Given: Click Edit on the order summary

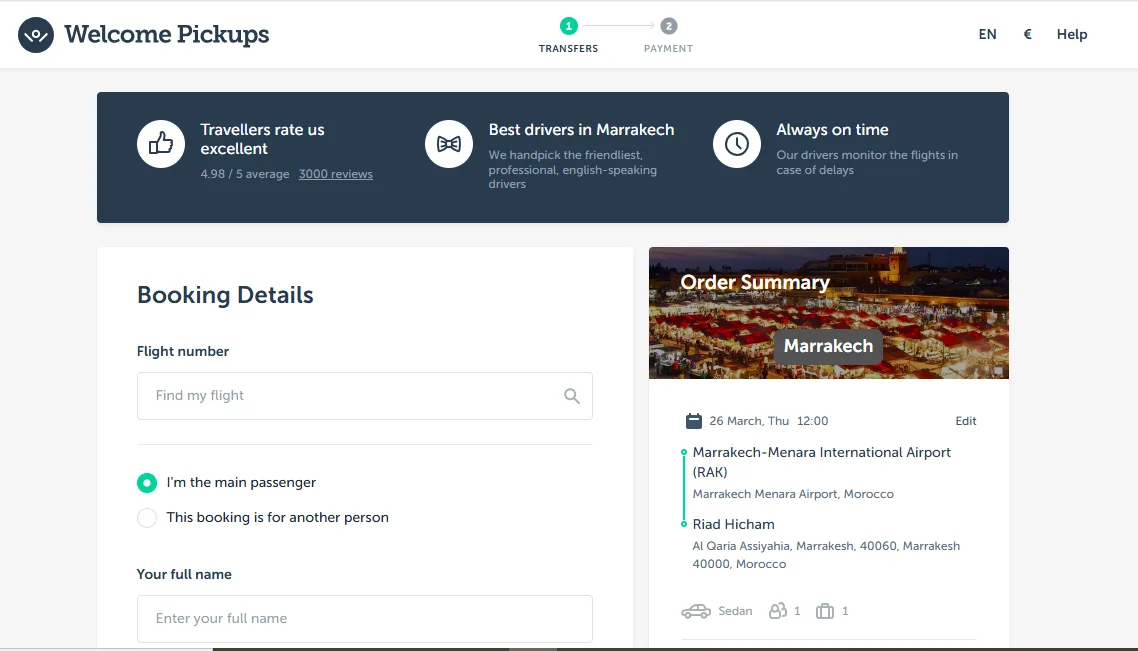Looking at the screenshot, I should tap(965, 421).
